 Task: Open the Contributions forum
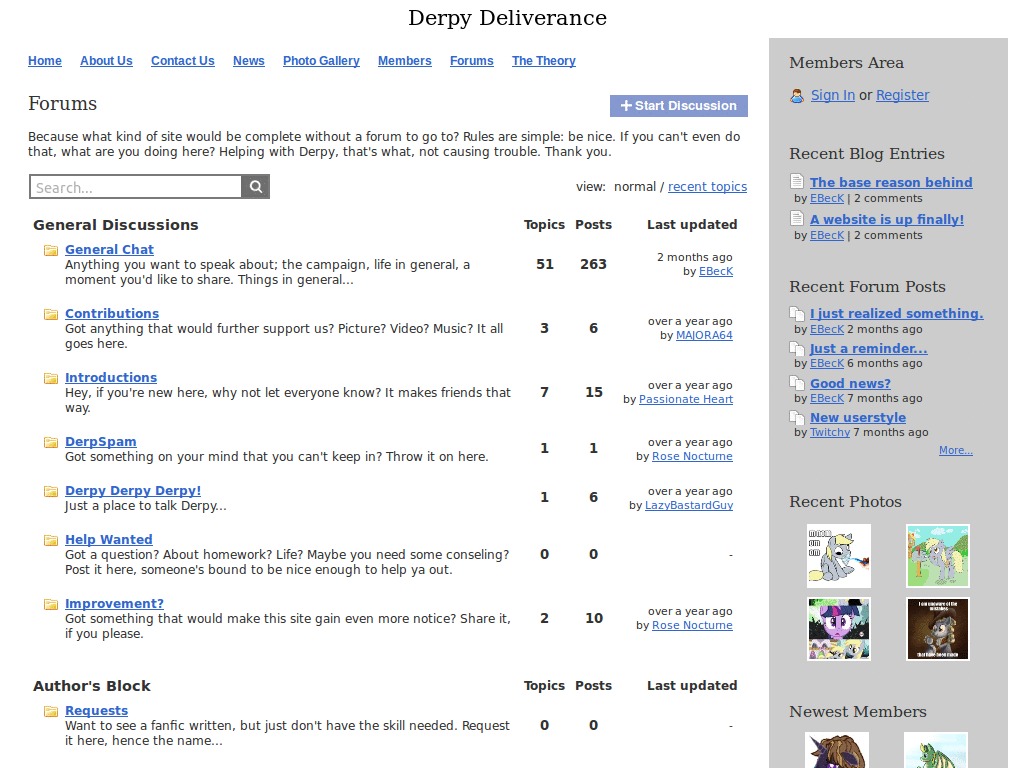coord(112,313)
